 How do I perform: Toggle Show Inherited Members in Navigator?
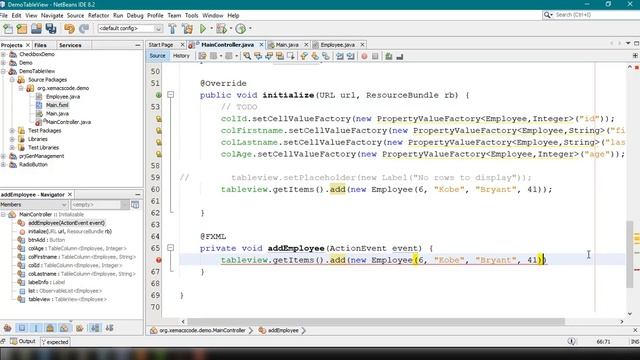pyautogui.click(x=7, y=328)
